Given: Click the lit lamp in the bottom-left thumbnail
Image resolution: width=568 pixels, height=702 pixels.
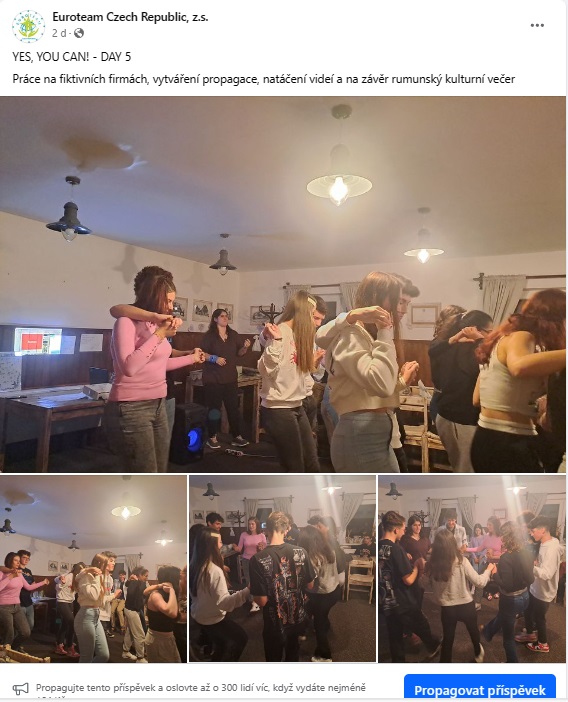Looking at the screenshot, I should click(126, 511).
